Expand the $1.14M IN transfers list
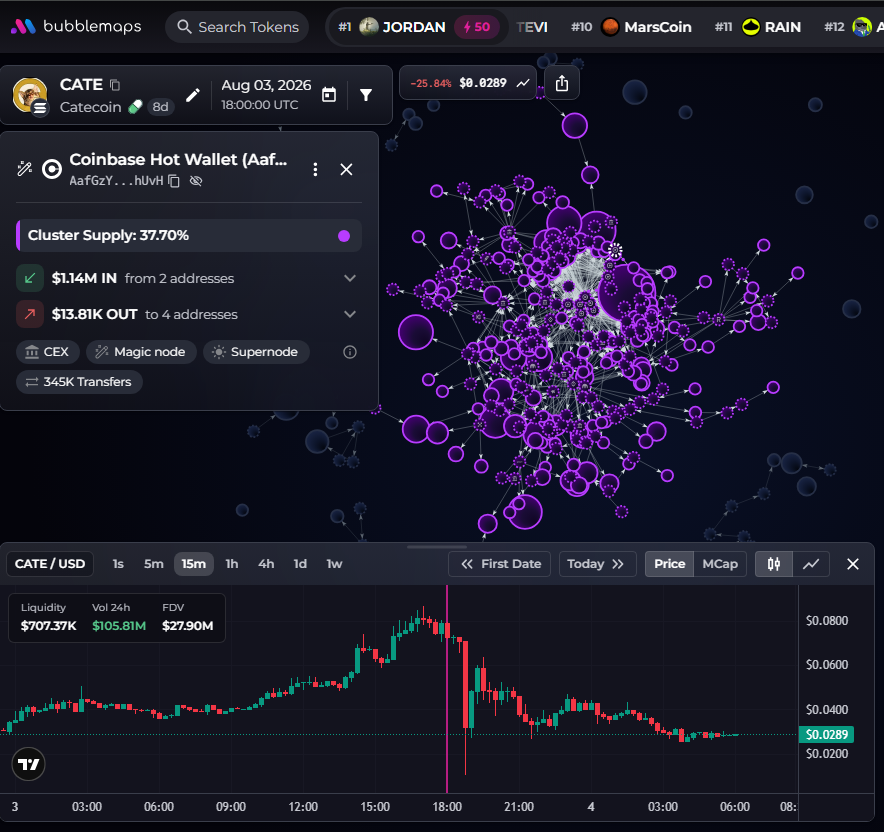Image resolution: width=884 pixels, height=832 pixels. [350, 278]
